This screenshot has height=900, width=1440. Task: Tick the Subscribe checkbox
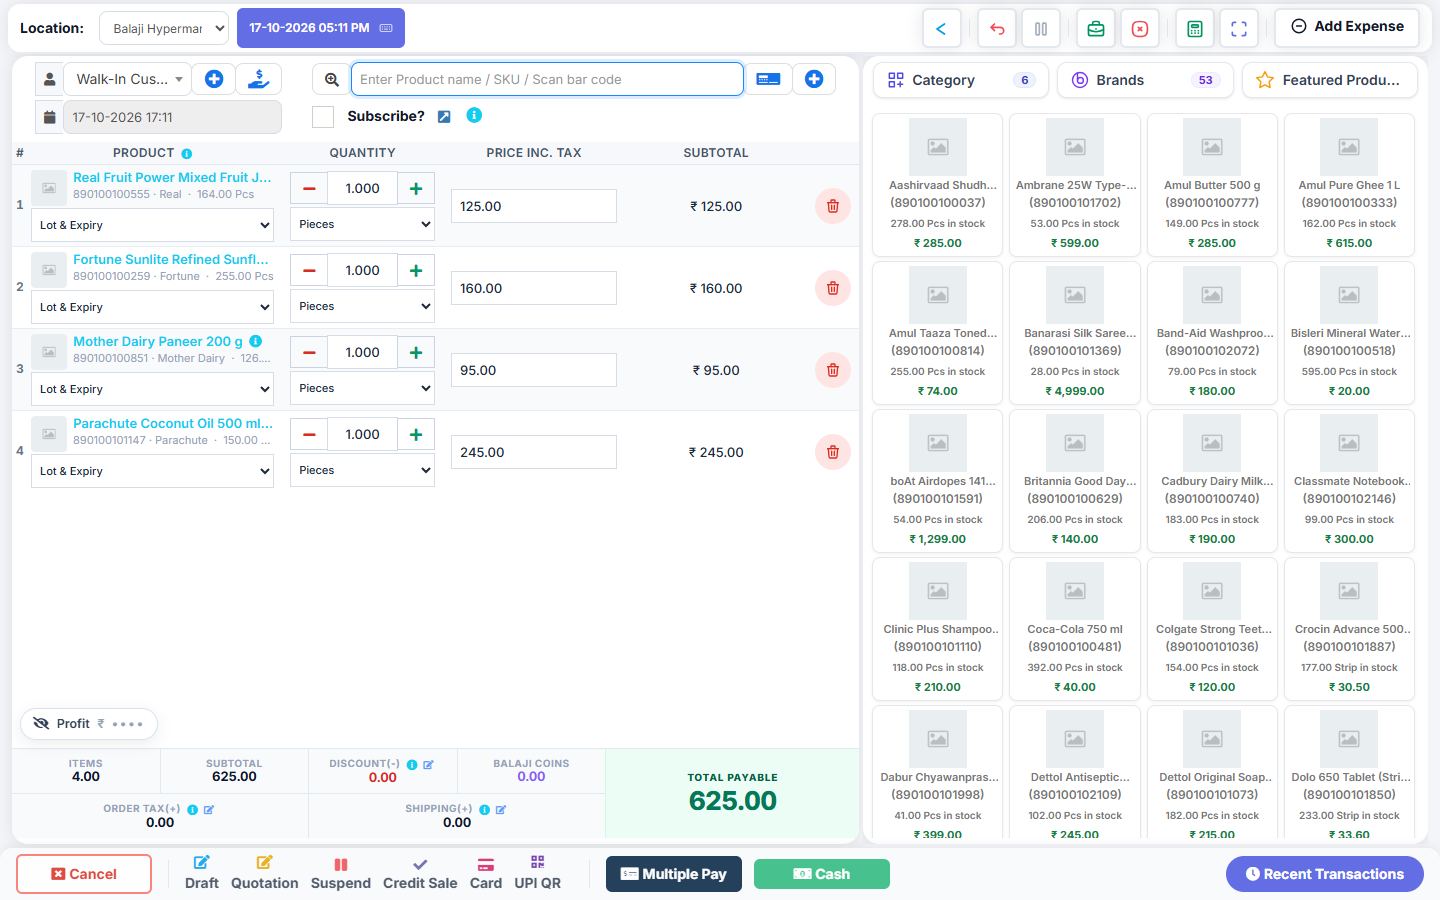[323, 117]
